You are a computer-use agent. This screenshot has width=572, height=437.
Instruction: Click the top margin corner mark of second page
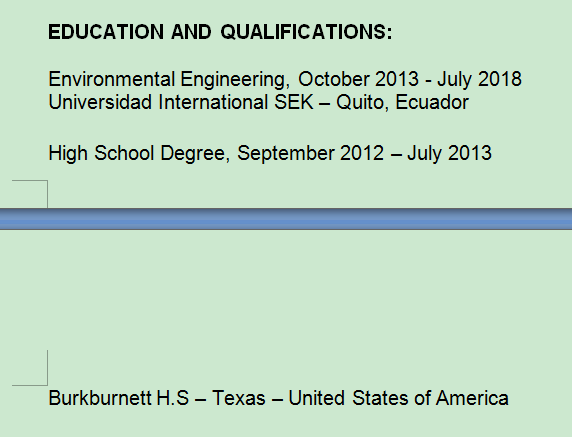[30, 368]
